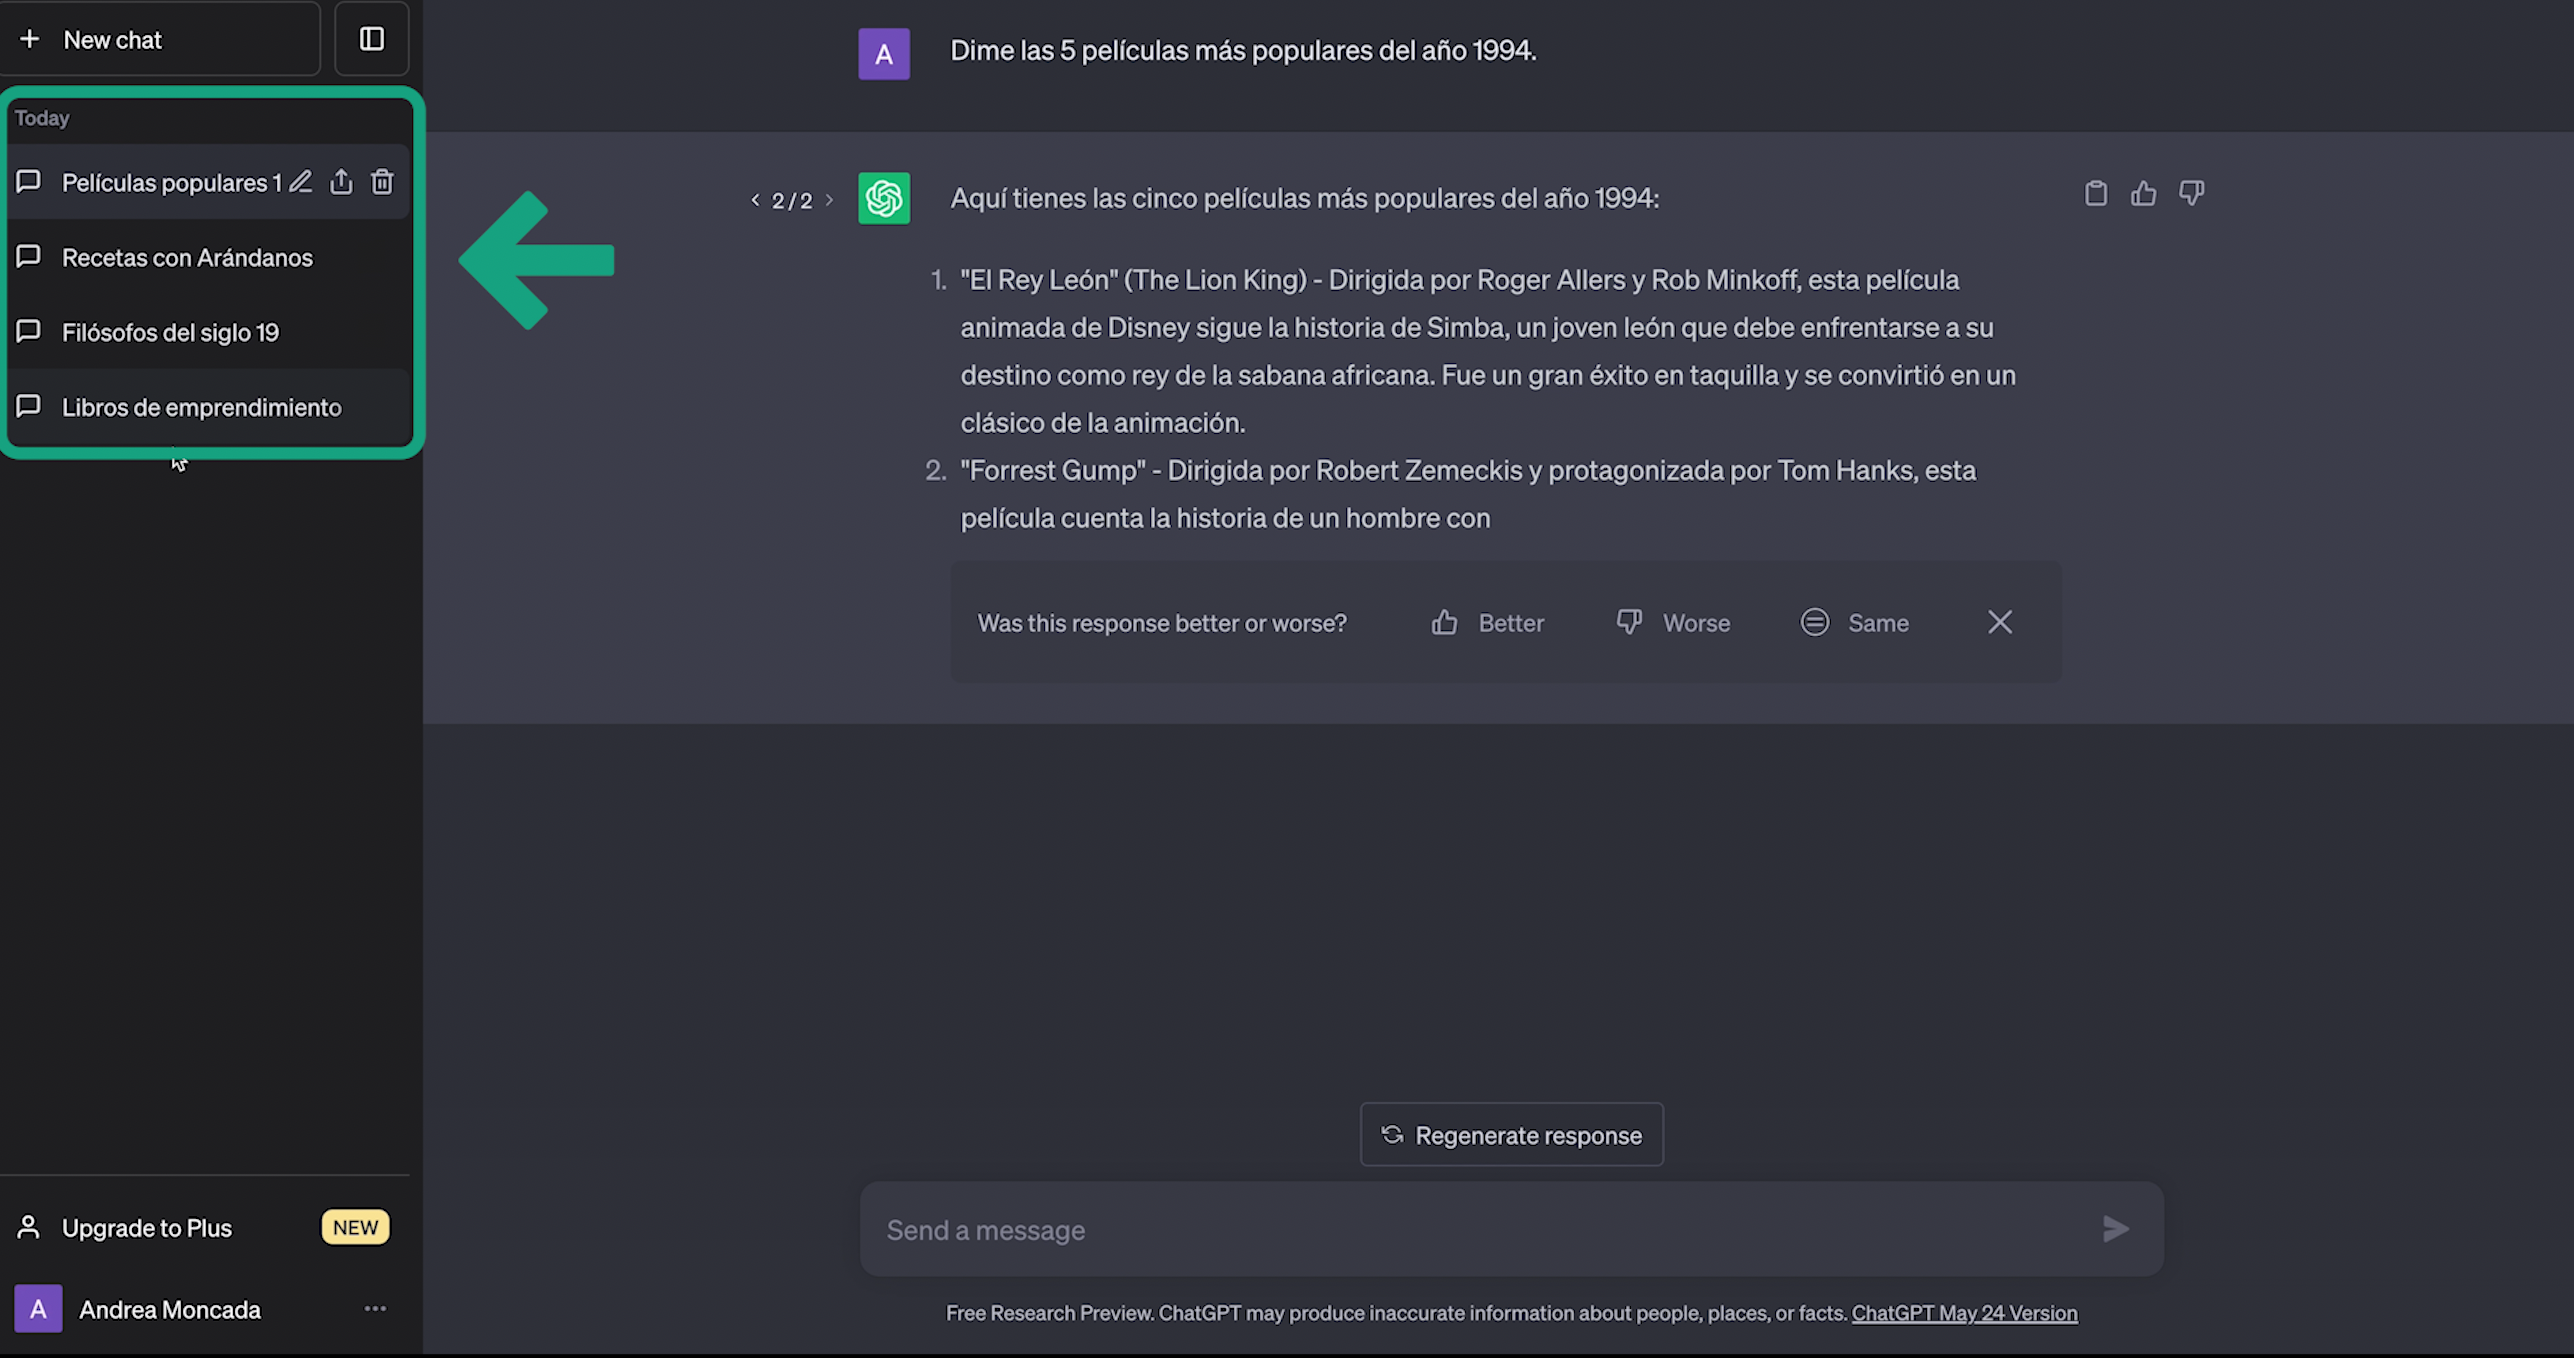Open the Filósofos del siglo 19 chat
2574x1358 pixels.
pos(170,333)
